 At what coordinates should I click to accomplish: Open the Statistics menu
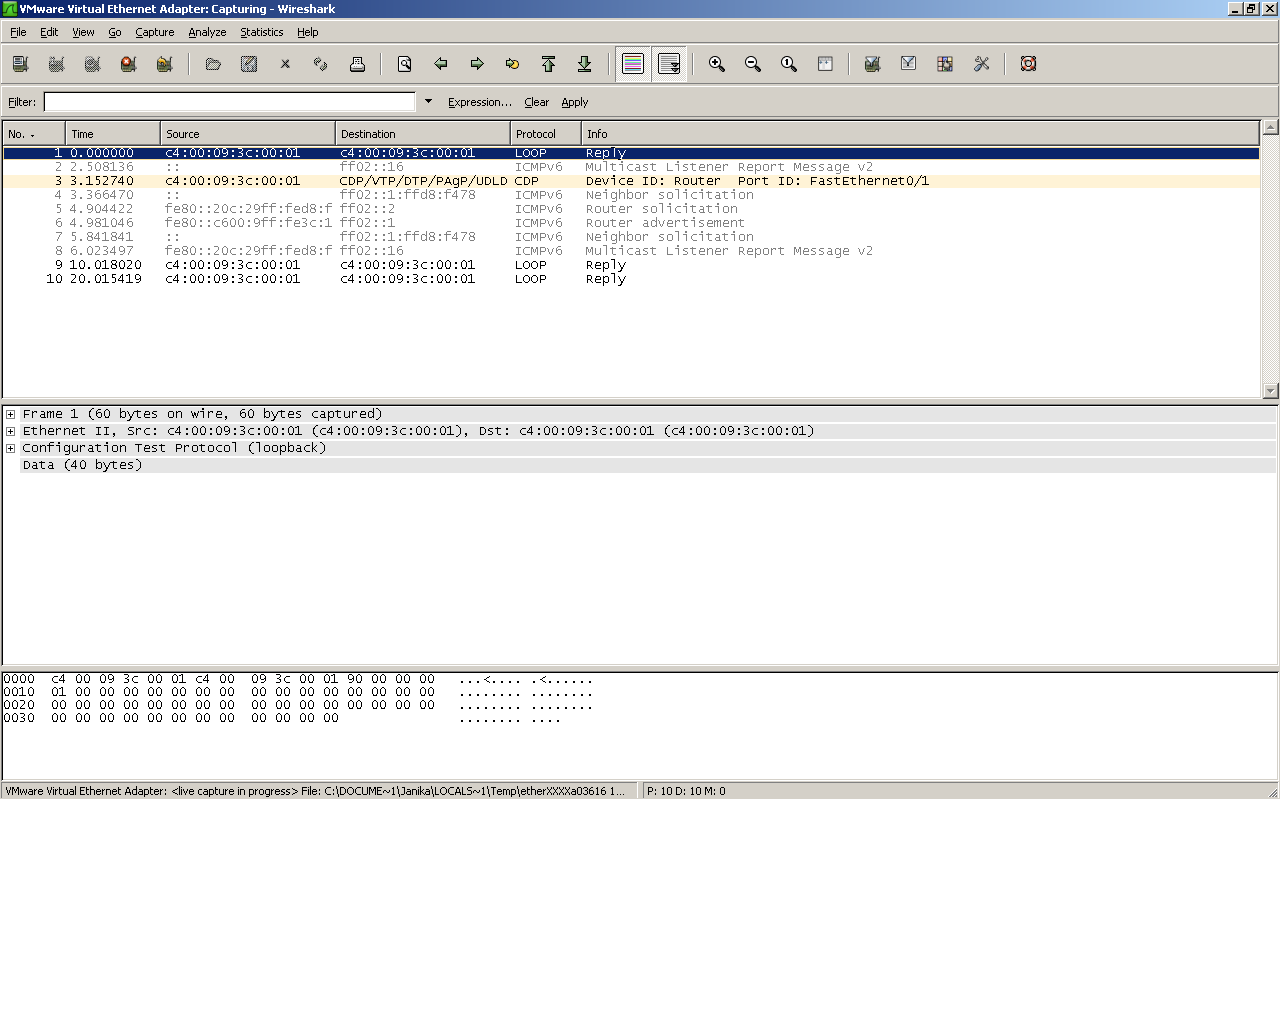click(x=261, y=32)
